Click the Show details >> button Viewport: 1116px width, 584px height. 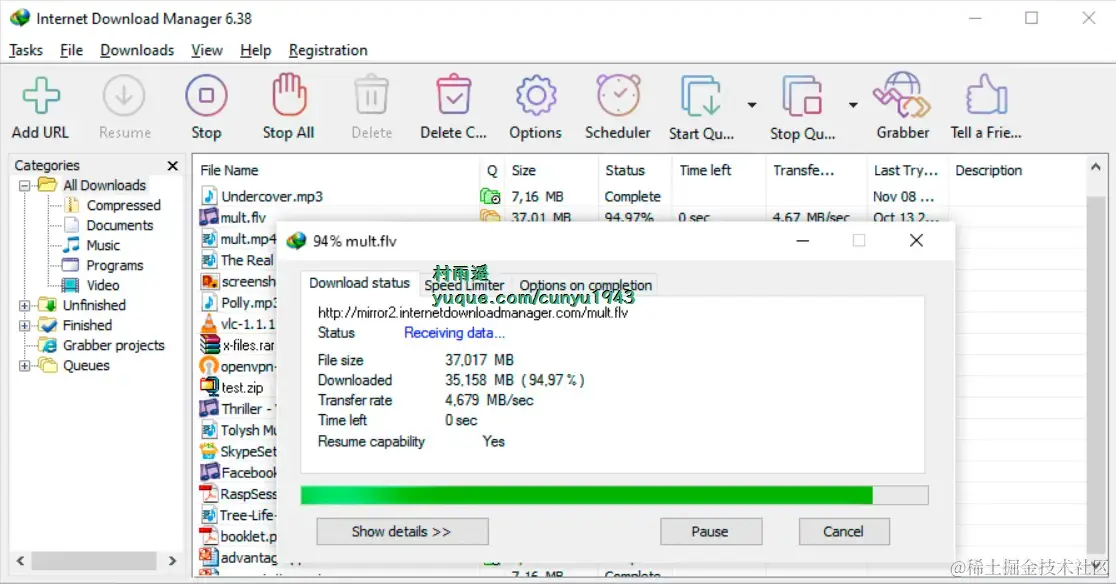[402, 531]
